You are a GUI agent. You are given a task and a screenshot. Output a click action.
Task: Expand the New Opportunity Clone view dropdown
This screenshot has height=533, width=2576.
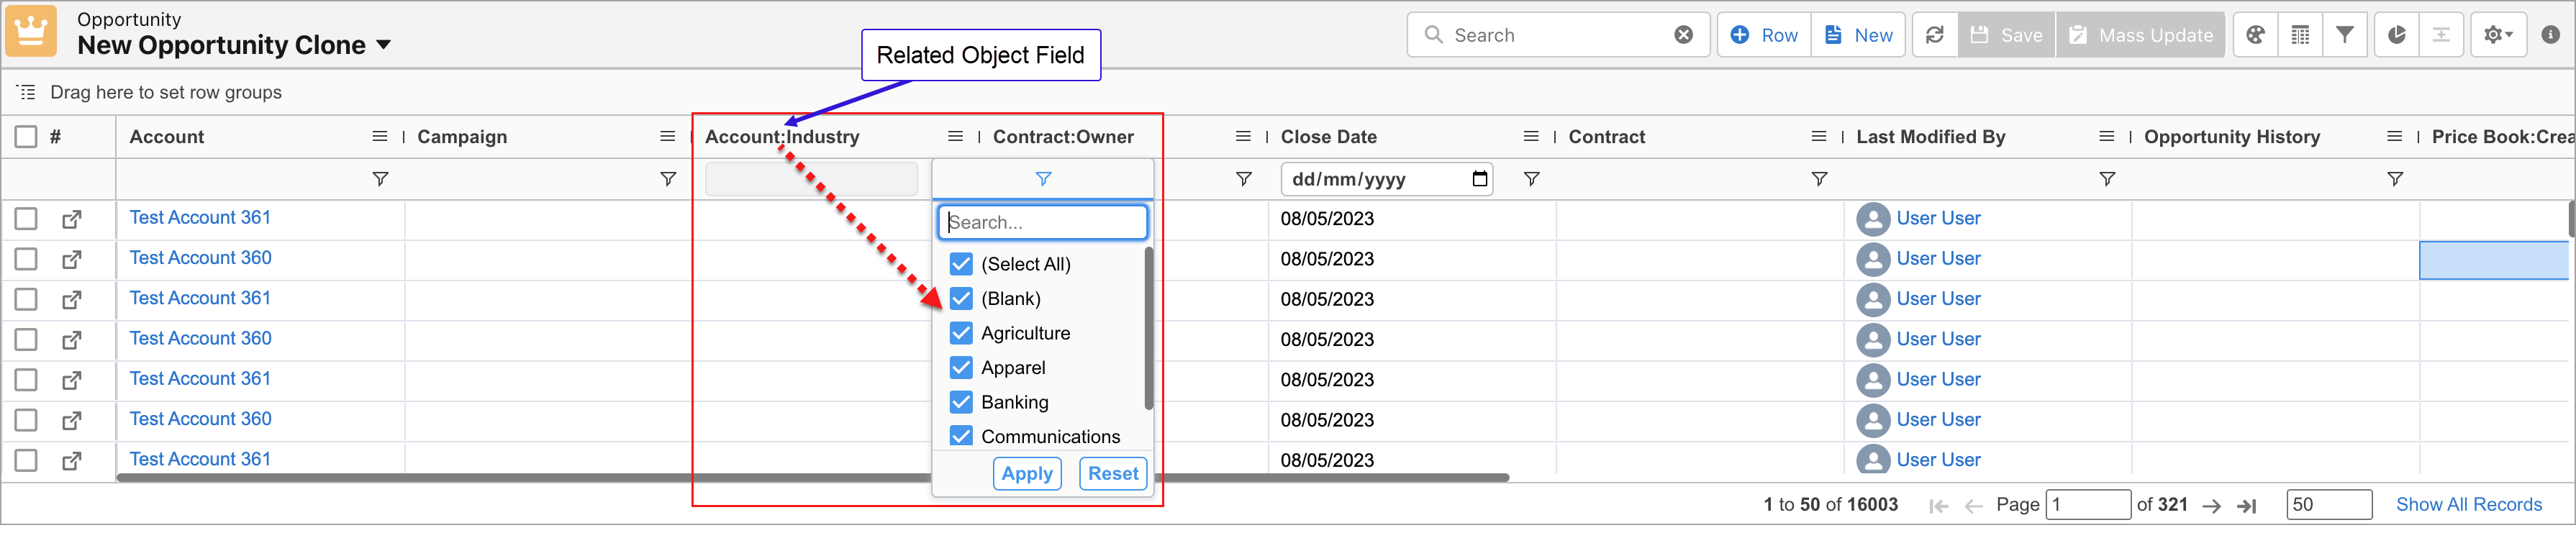click(383, 46)
